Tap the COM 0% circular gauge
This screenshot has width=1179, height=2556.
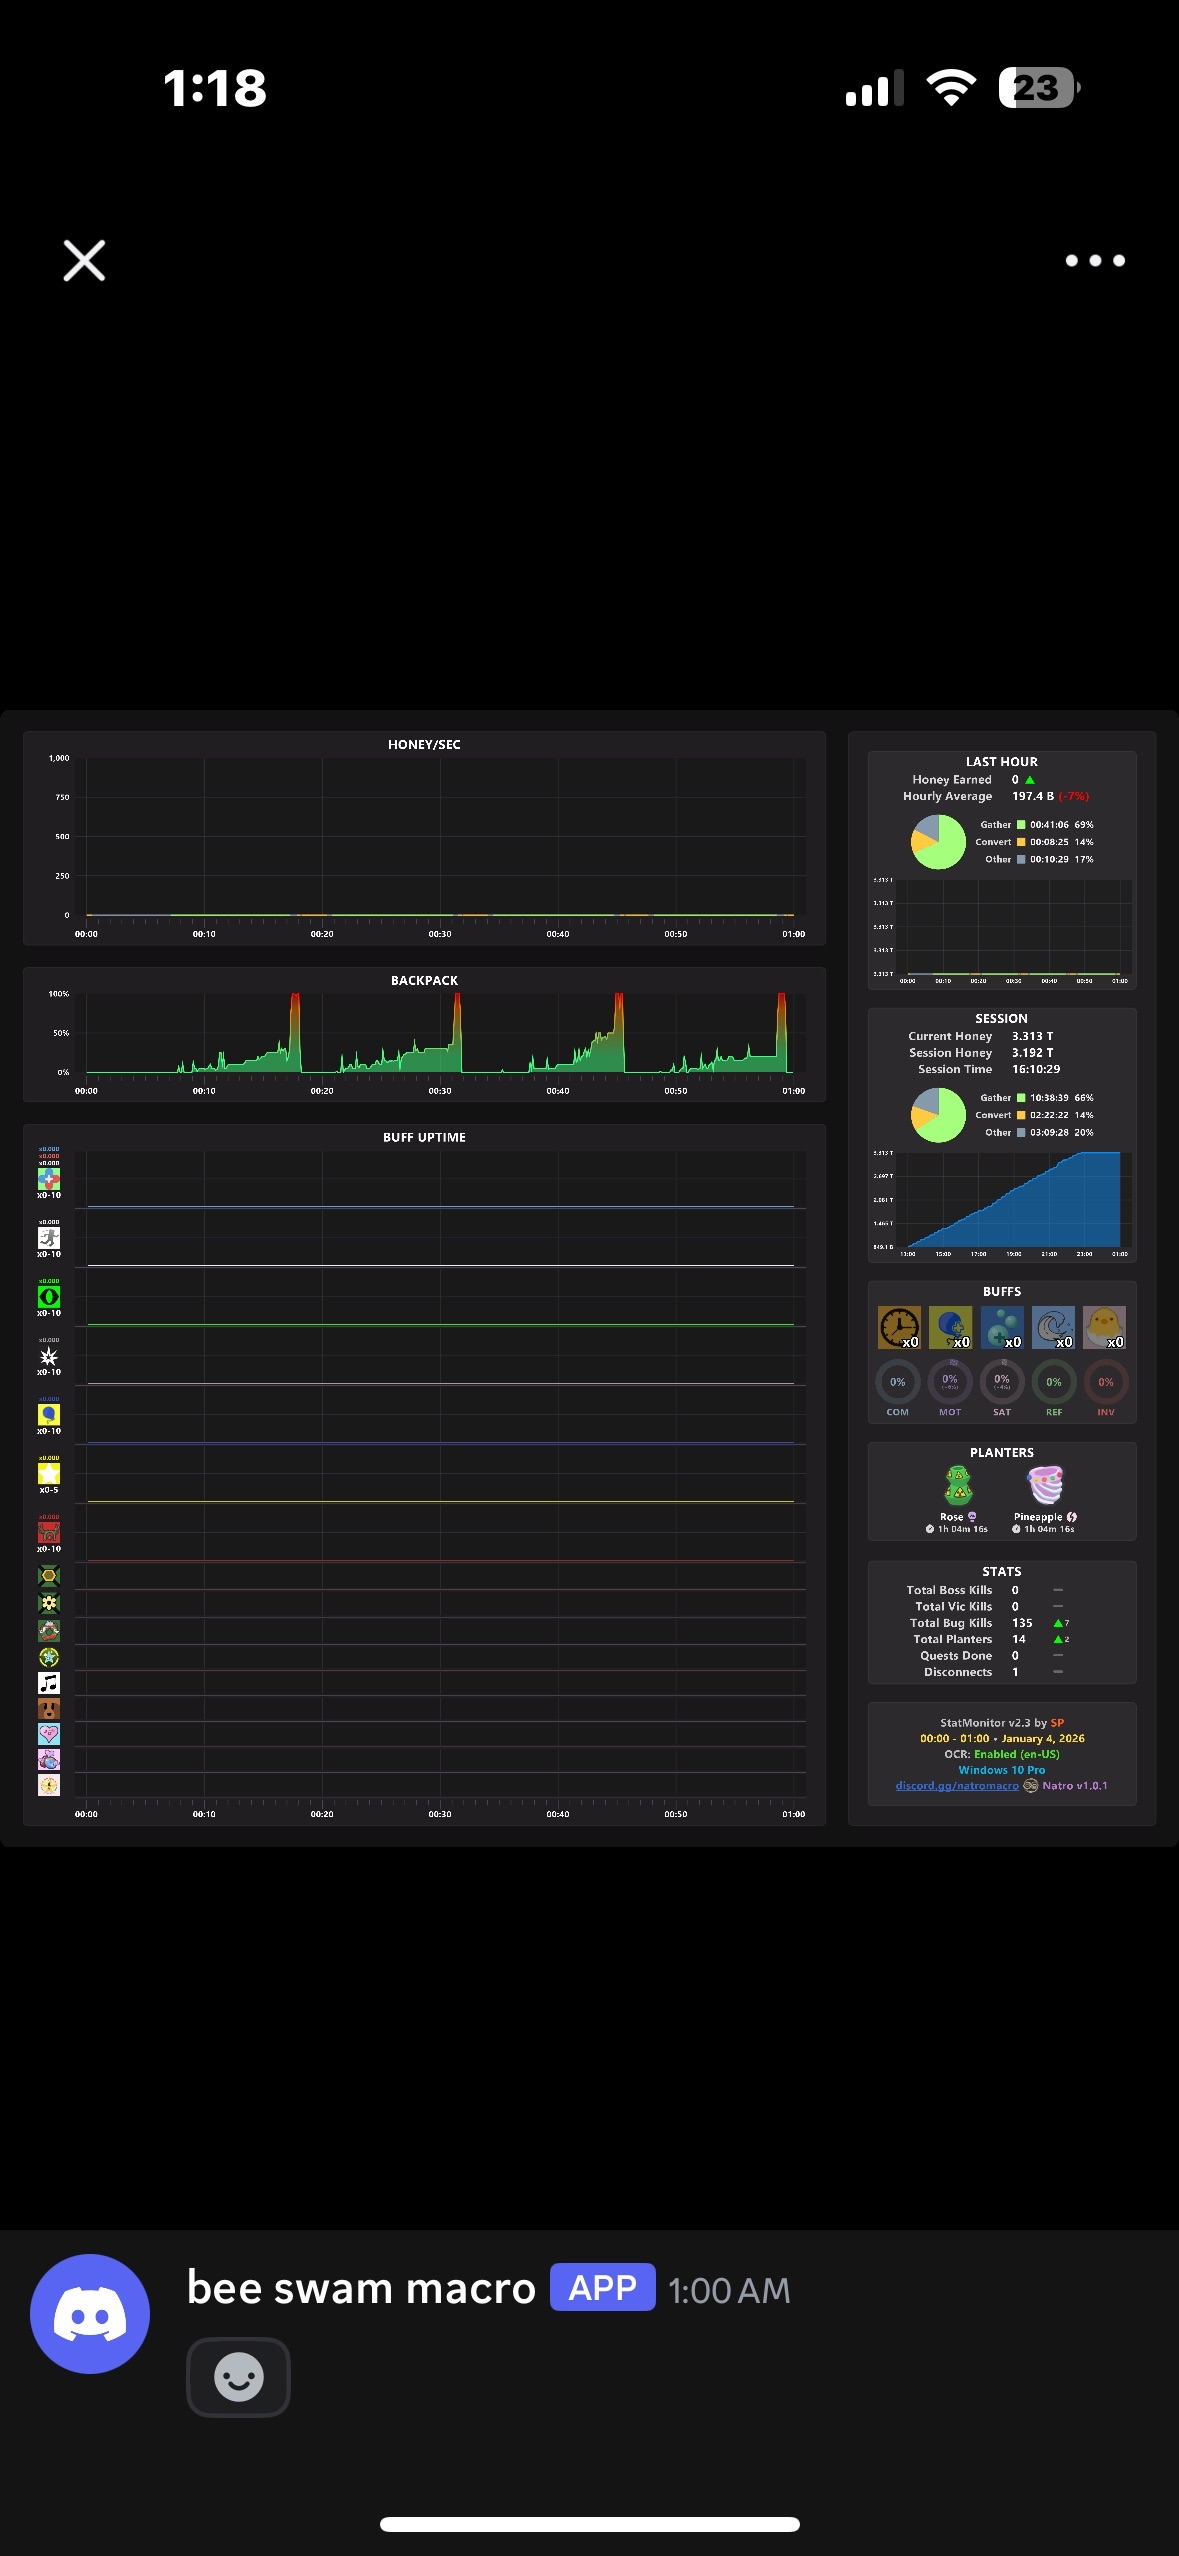[x=898, y=1382]
